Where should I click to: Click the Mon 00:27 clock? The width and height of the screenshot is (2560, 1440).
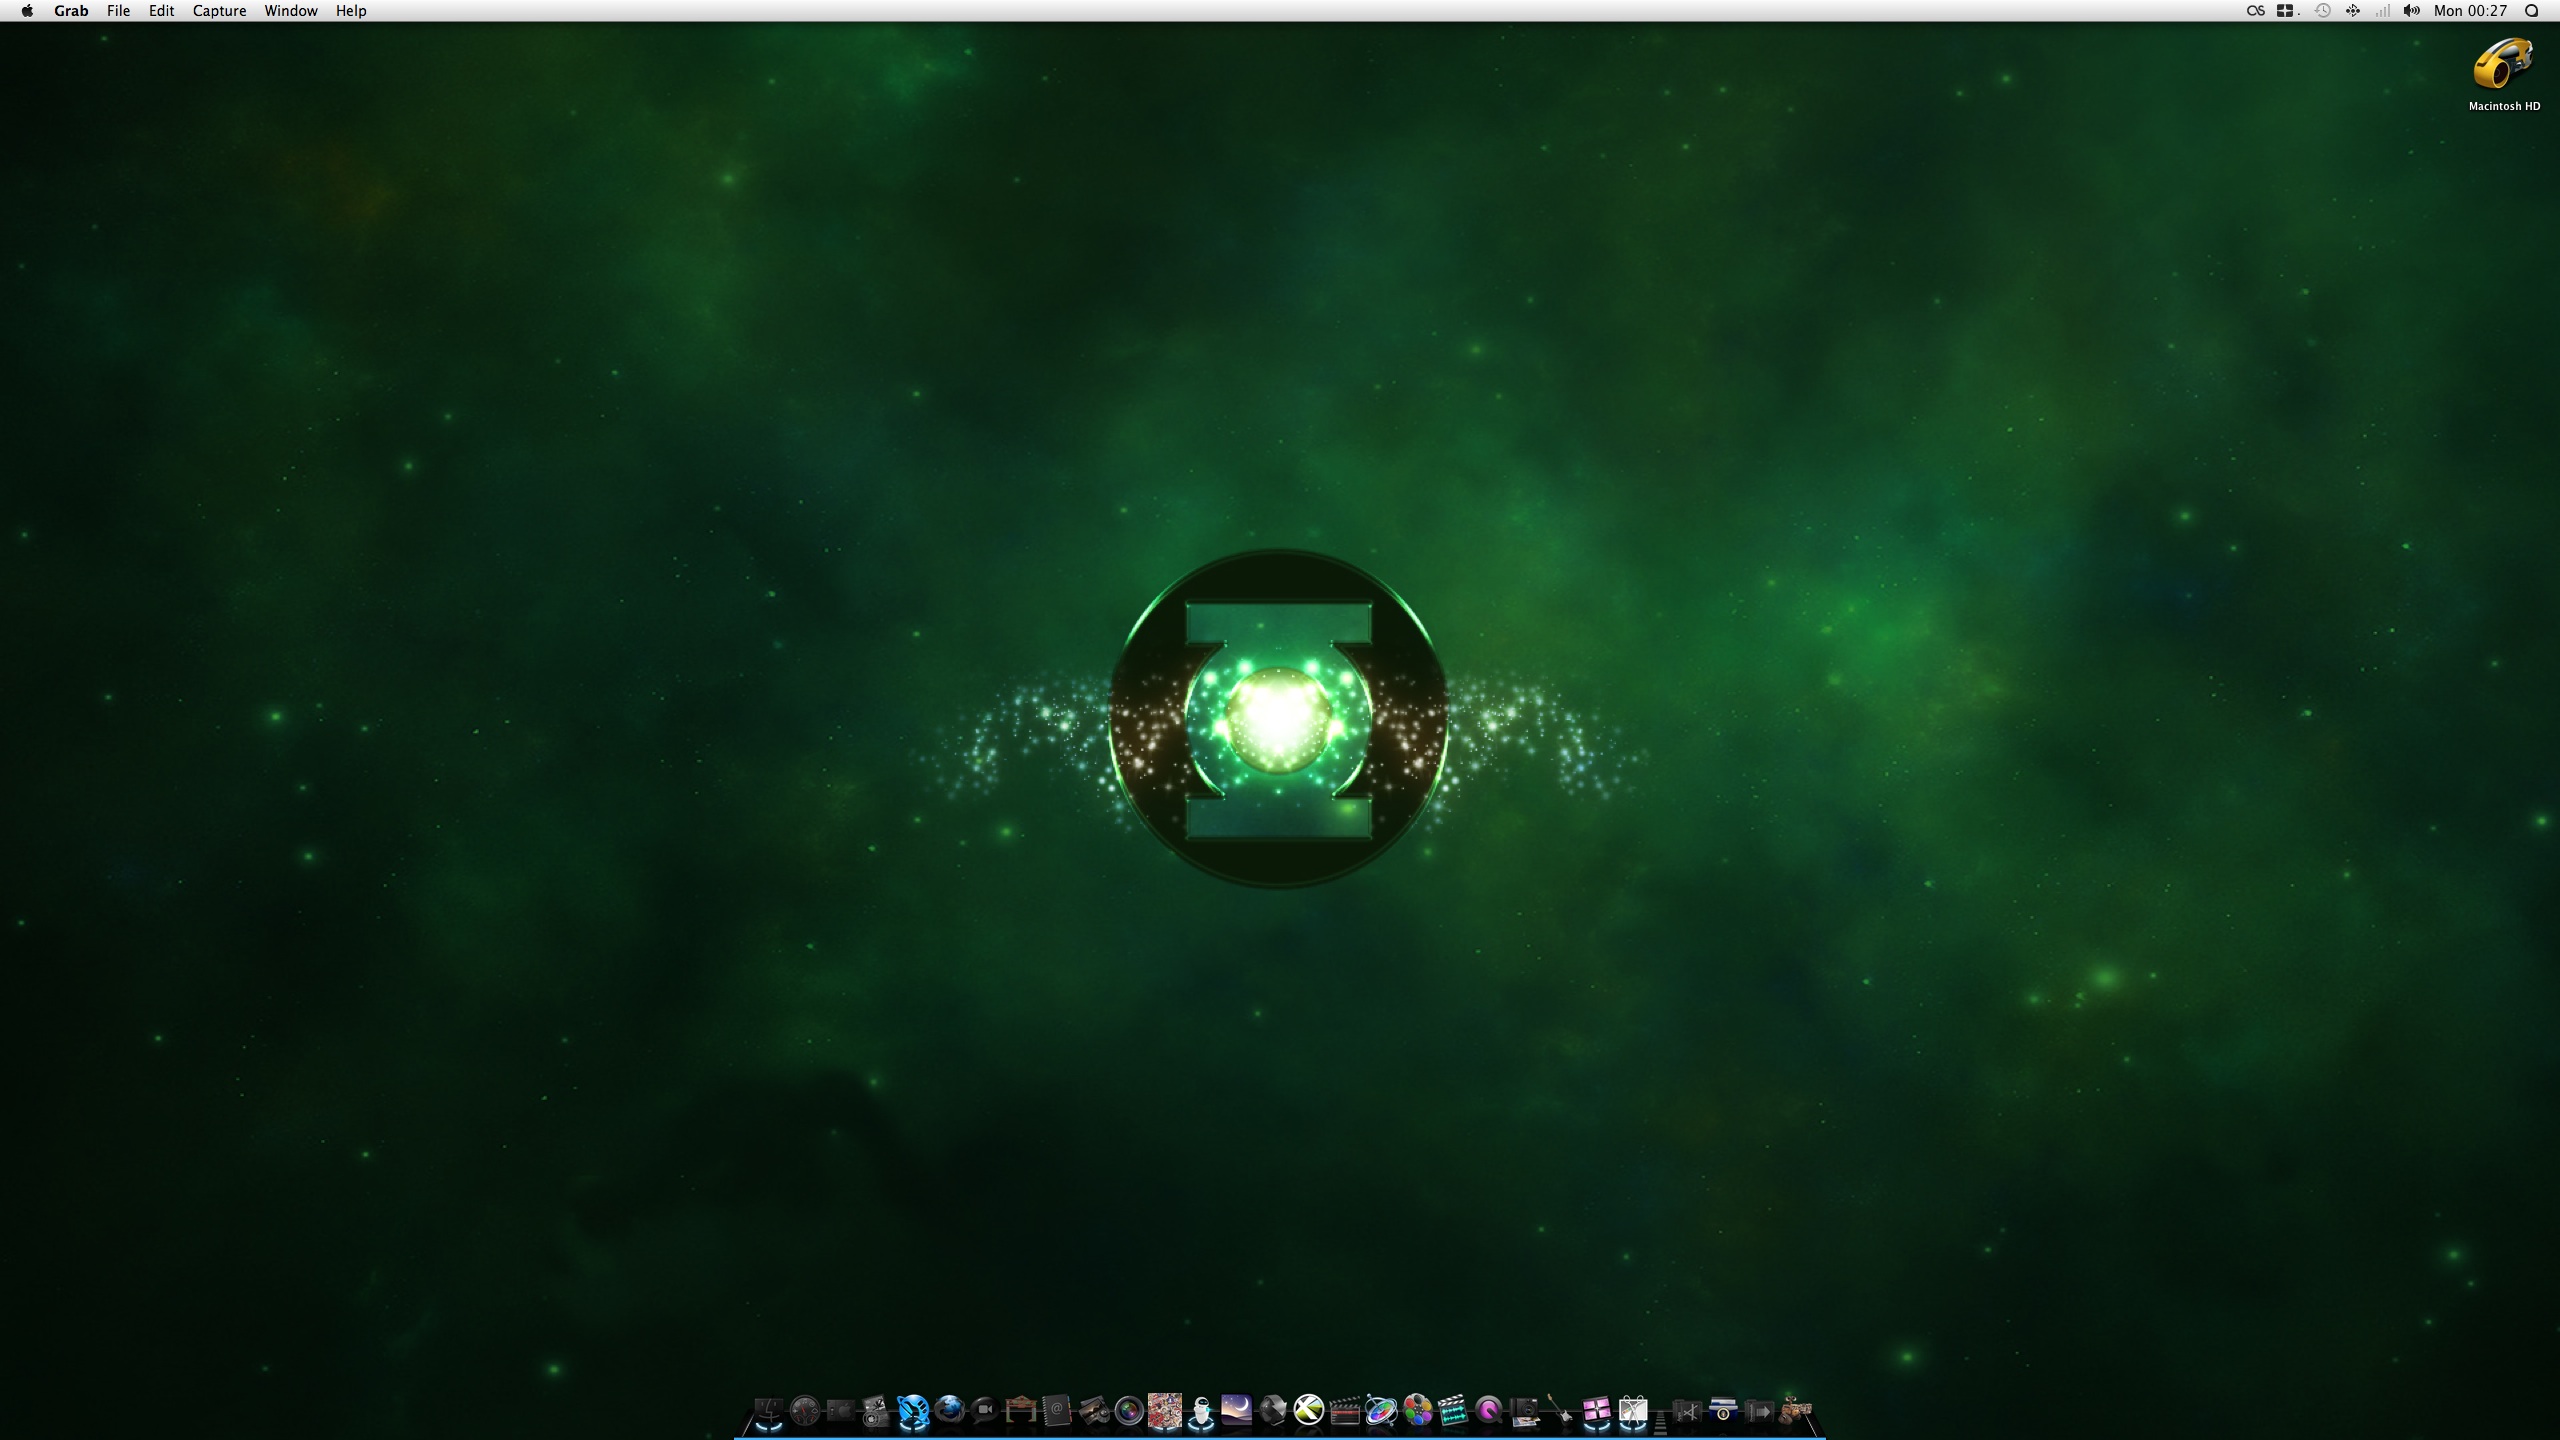[2470, 11]
